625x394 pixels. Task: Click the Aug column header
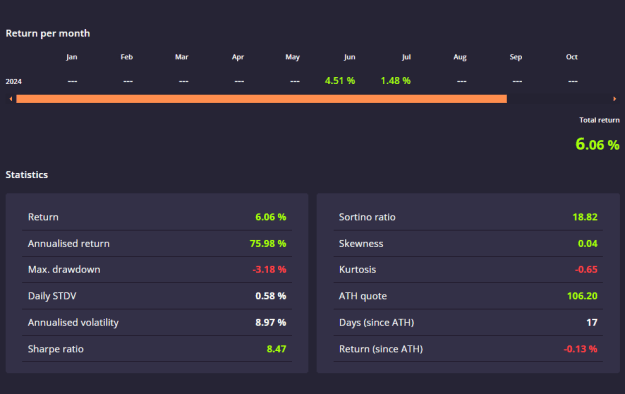tap(460, 57)
